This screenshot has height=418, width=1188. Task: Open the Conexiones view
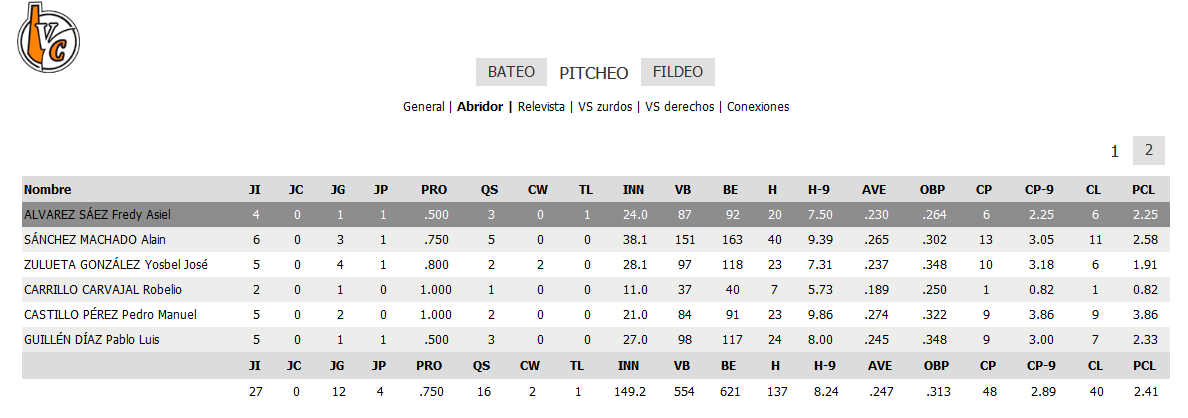pyautogui.click(x=758, y=106)
